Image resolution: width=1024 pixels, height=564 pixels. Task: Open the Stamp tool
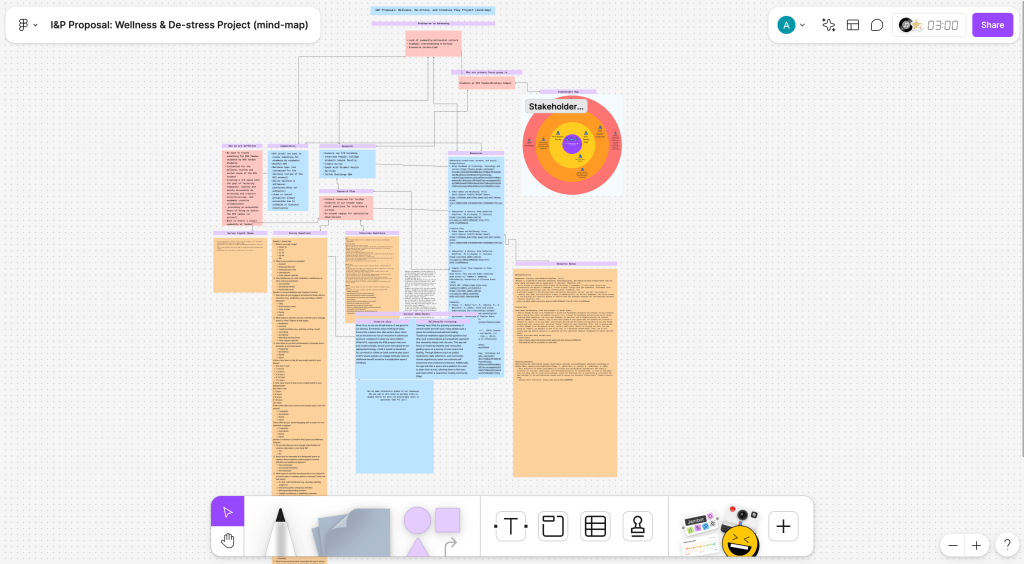click(638, 526)
